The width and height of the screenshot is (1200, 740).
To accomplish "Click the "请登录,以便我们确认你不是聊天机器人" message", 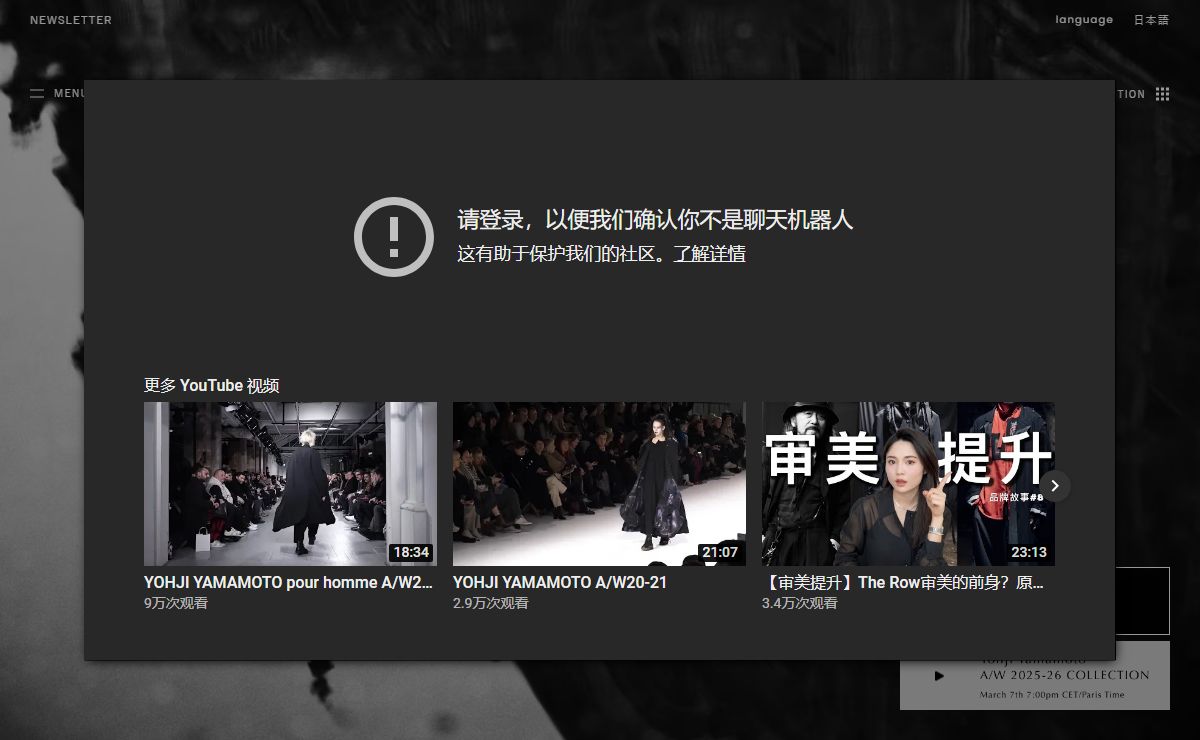I will (655, 220).
